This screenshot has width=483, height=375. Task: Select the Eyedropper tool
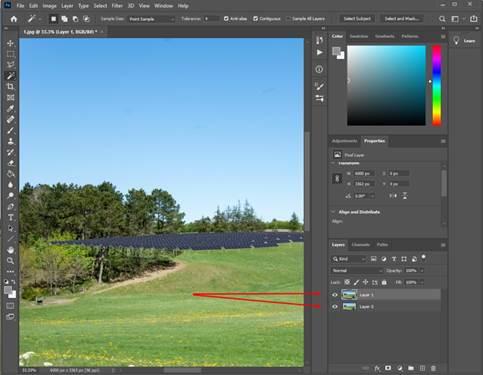[10, 109]
